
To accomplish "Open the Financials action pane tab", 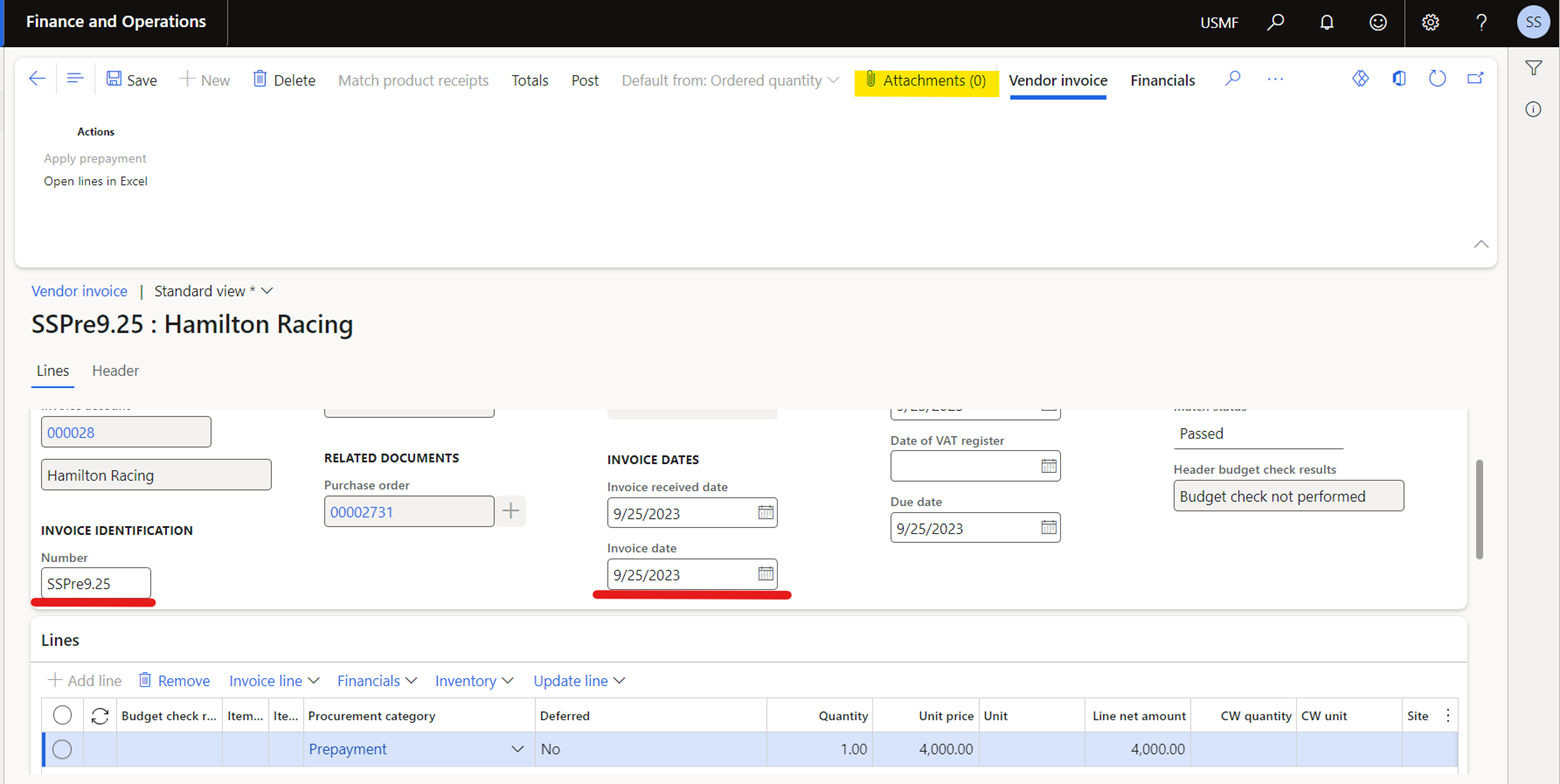I will coord(1162,81).
